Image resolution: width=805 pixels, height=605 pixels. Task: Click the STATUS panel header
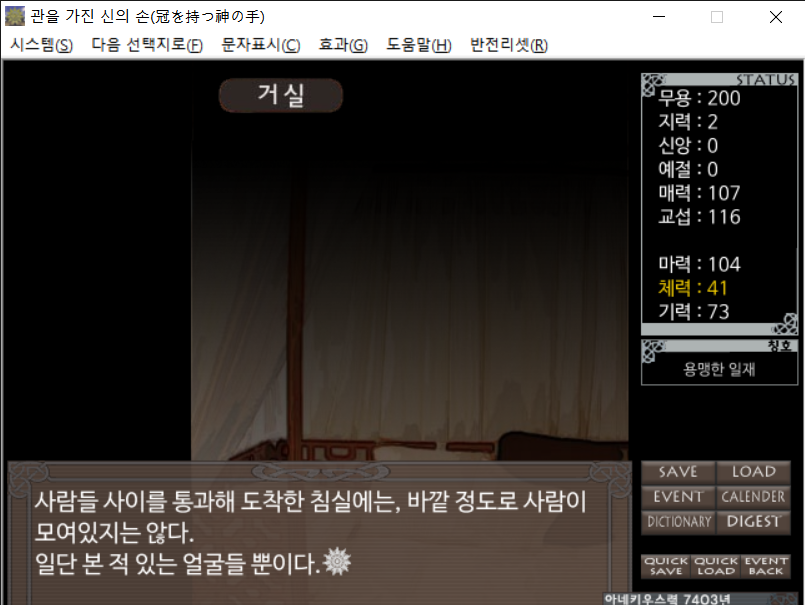720,80
